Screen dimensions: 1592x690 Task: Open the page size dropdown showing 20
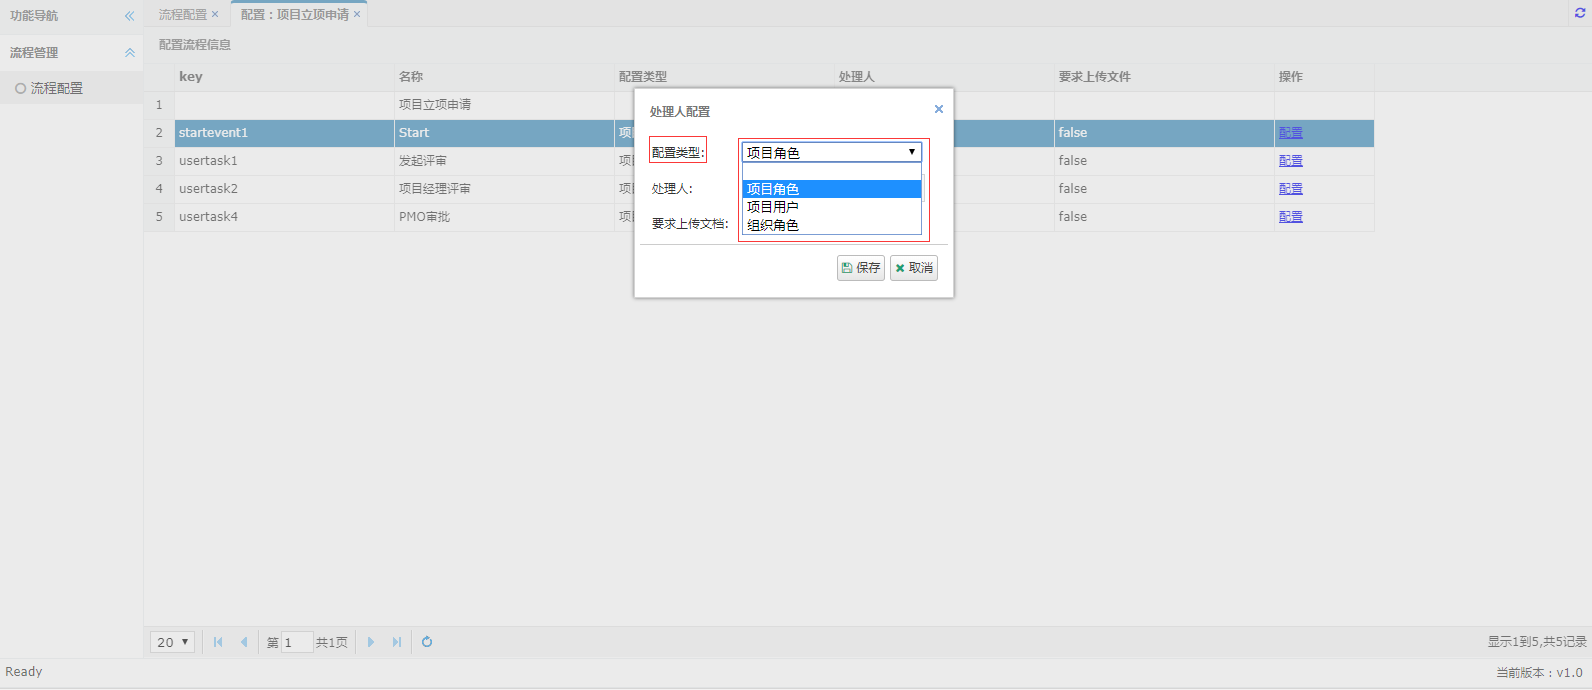pos(172,642)
